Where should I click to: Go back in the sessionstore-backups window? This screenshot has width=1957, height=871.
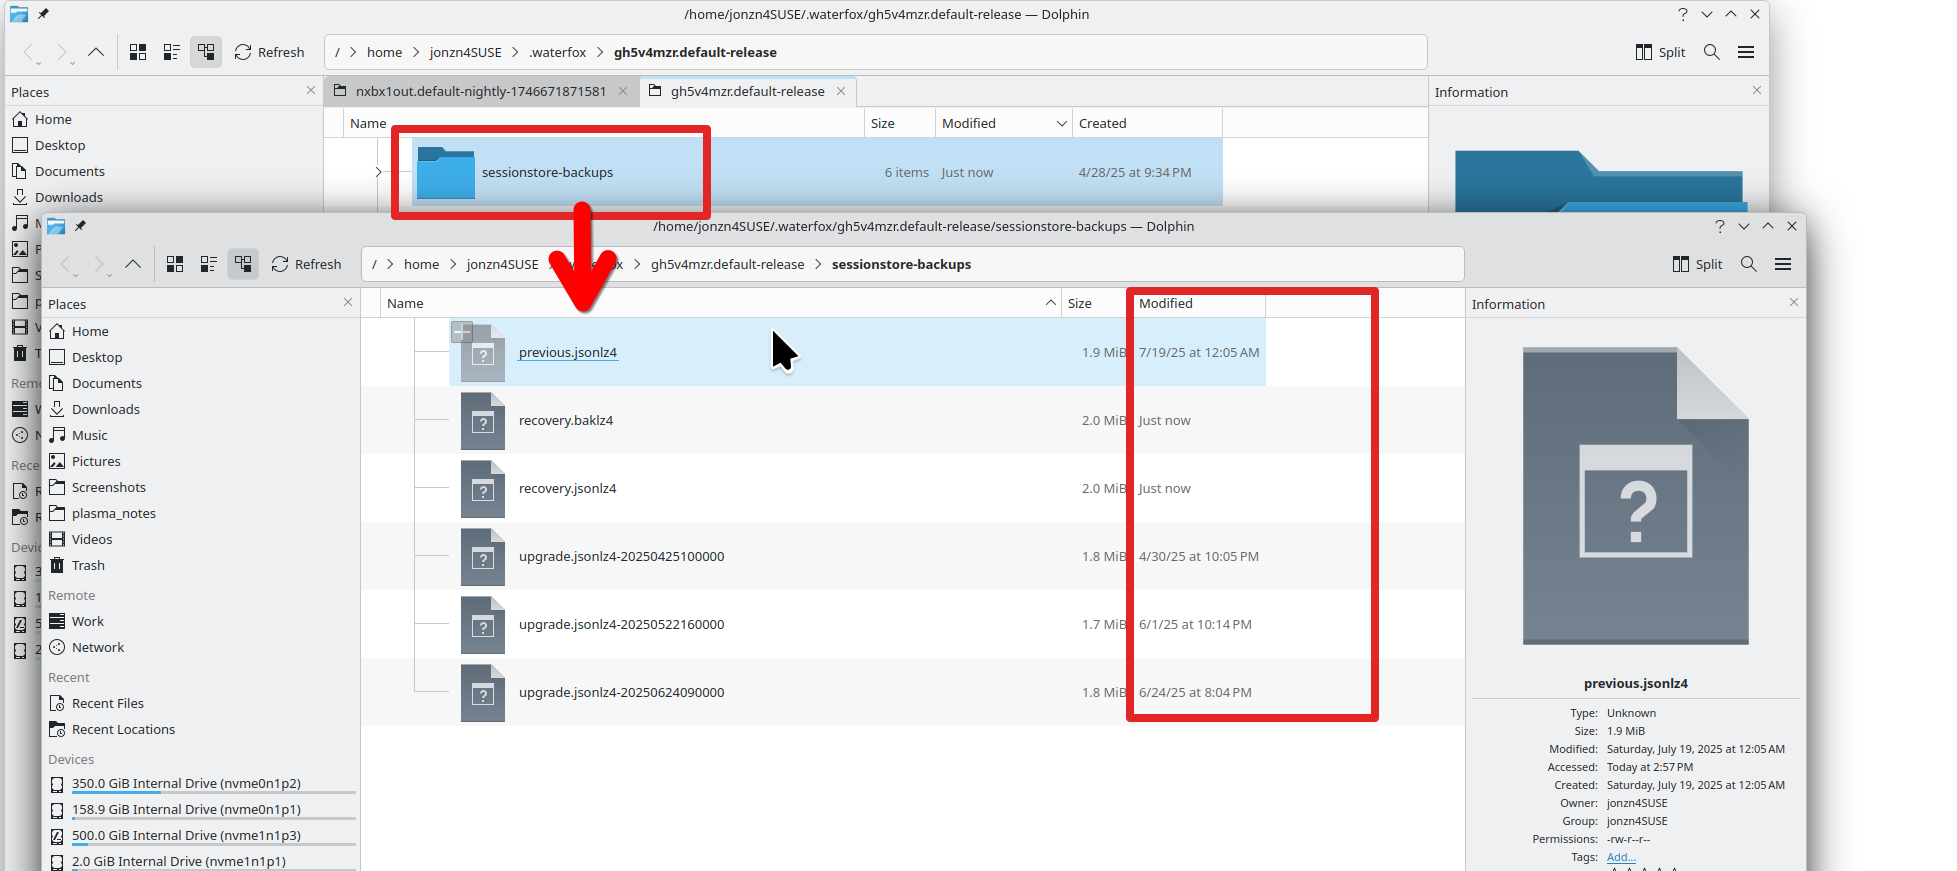(67, 264)
